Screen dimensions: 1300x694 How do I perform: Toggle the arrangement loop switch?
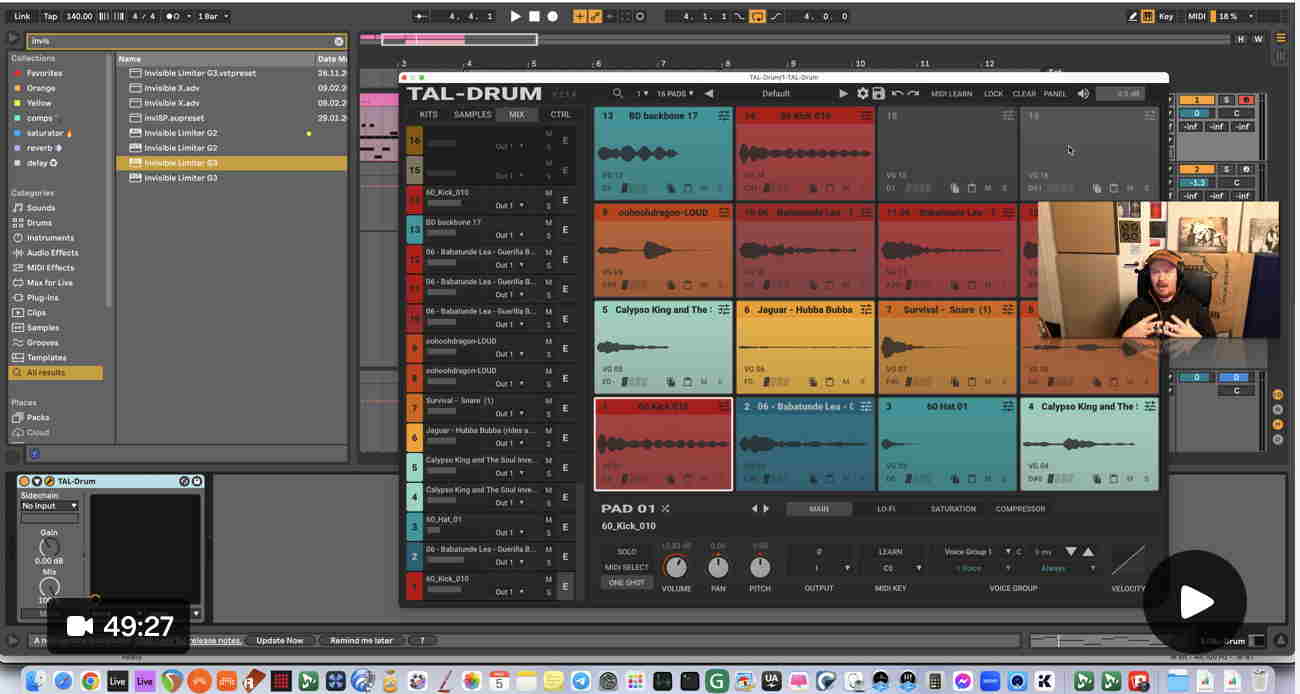pos(757,16)
